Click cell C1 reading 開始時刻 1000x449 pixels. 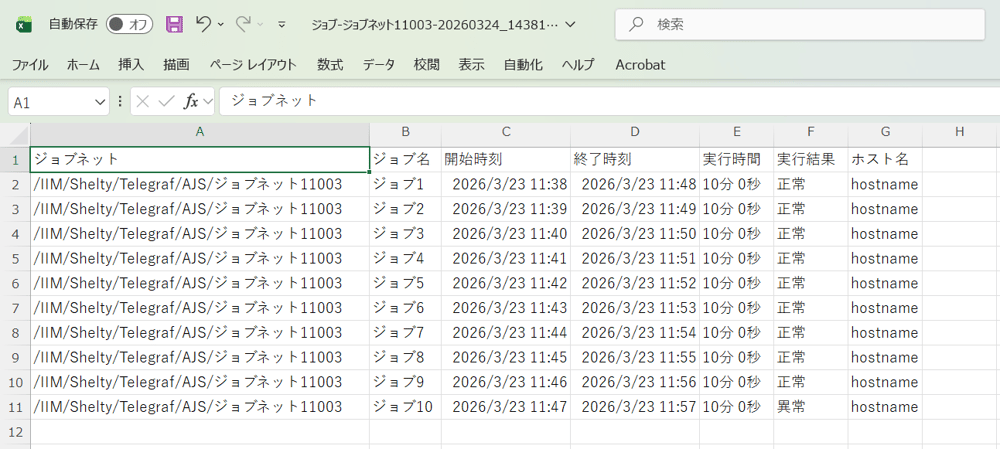[x=506, y=159]
